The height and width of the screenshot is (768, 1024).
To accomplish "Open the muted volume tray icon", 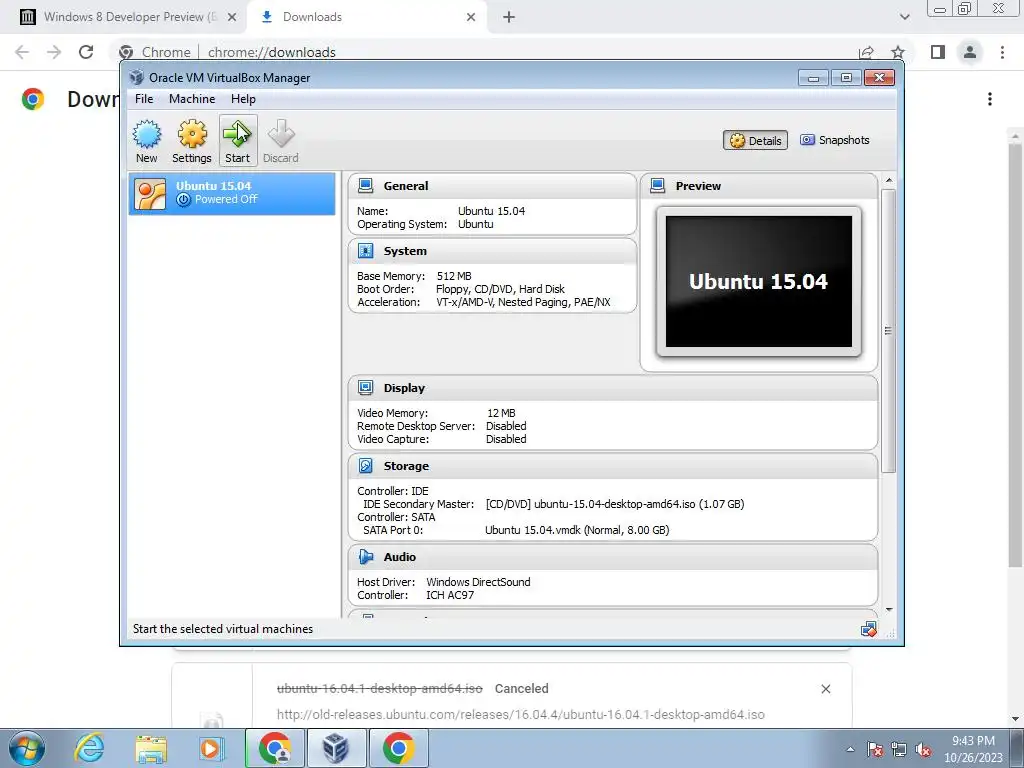I will coord(923,750).
